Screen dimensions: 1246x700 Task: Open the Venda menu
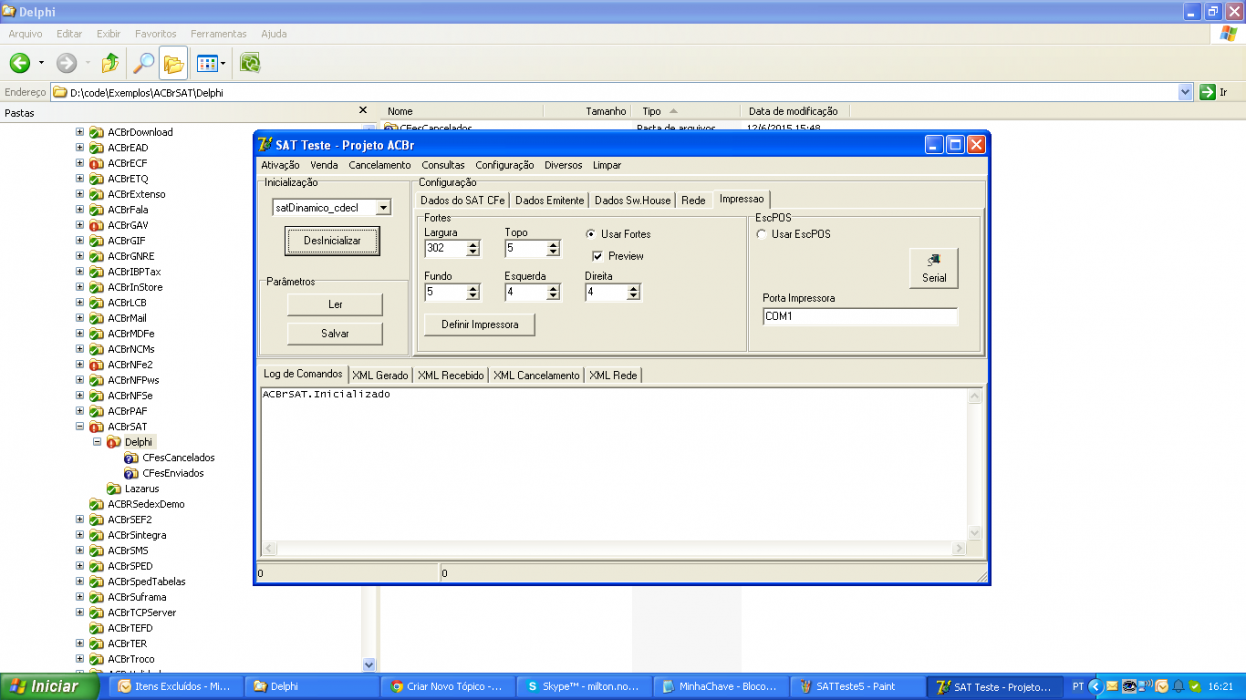[324, 165]
